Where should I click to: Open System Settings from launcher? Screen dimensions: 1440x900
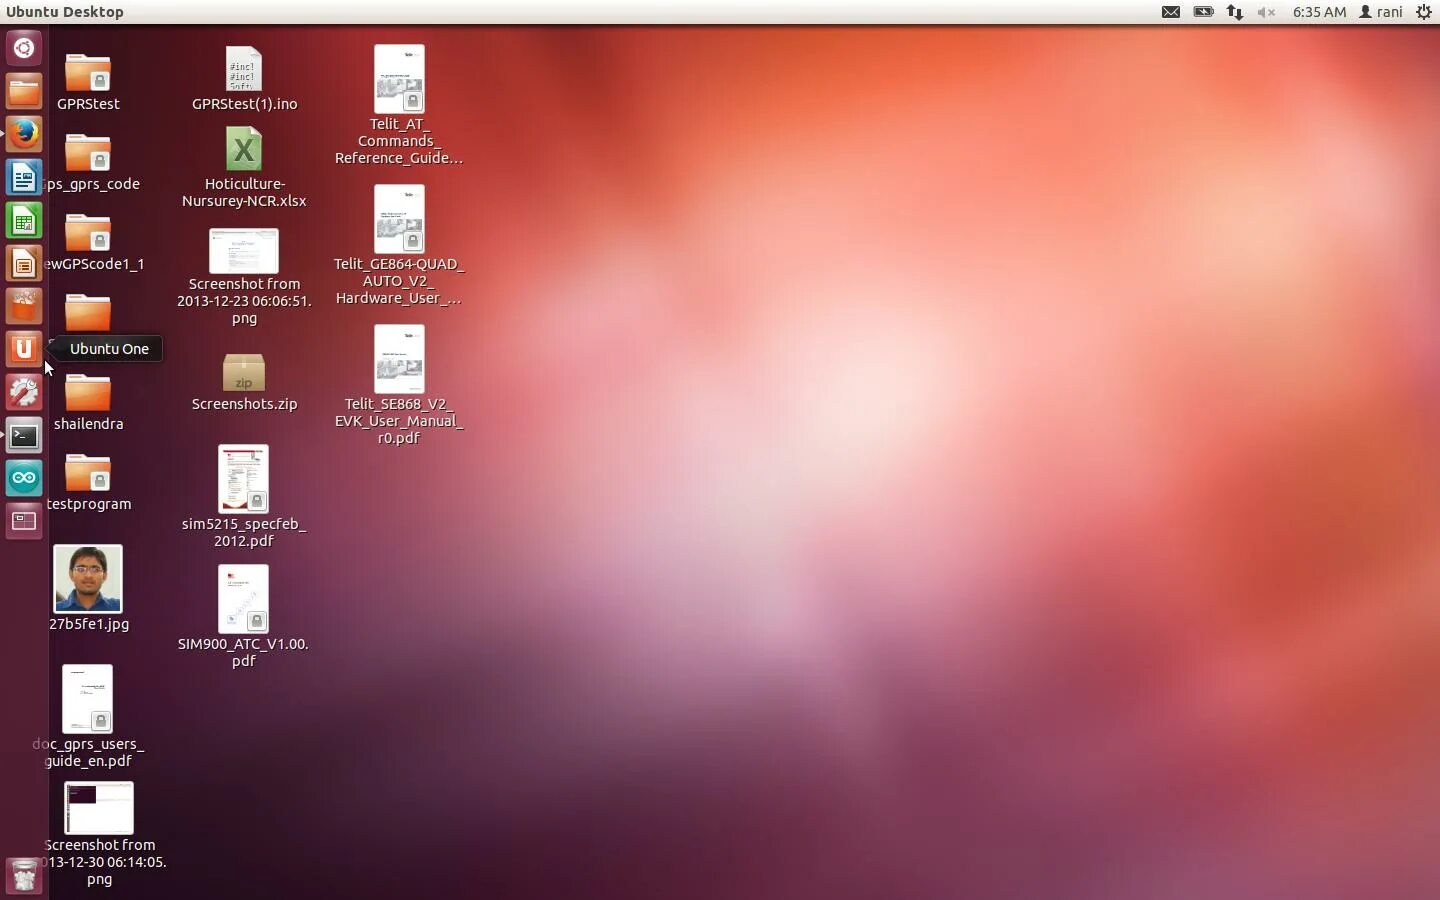[x=24, y=392]
